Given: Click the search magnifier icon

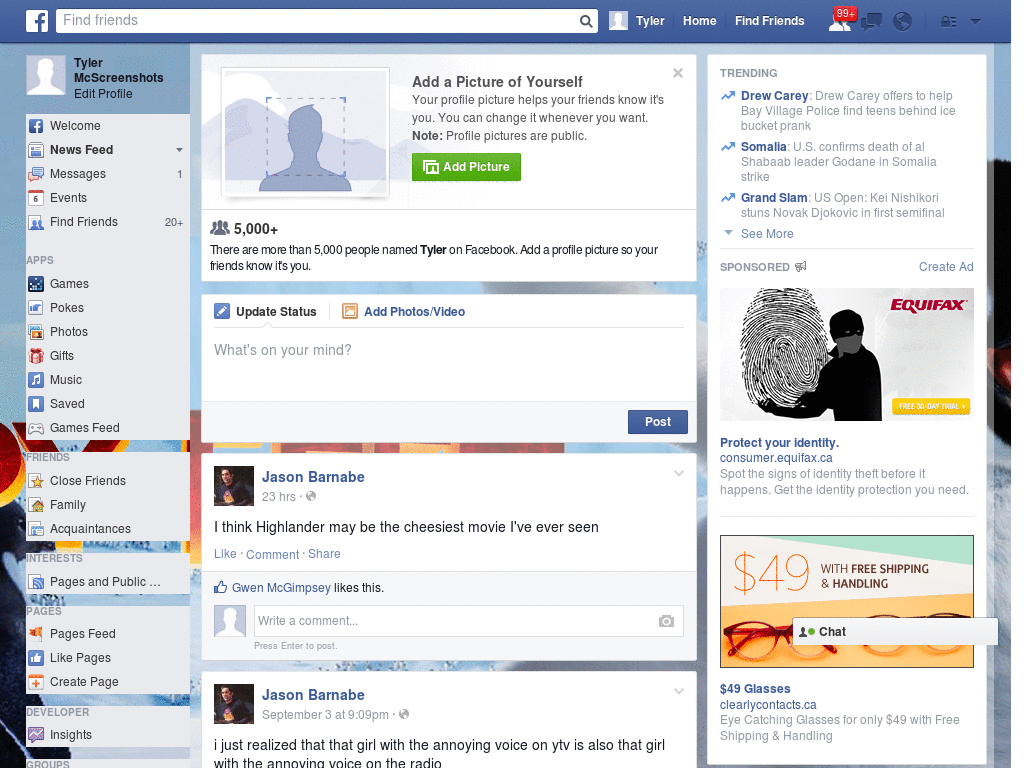Looking at the screenshot, I should click(586, 21).
